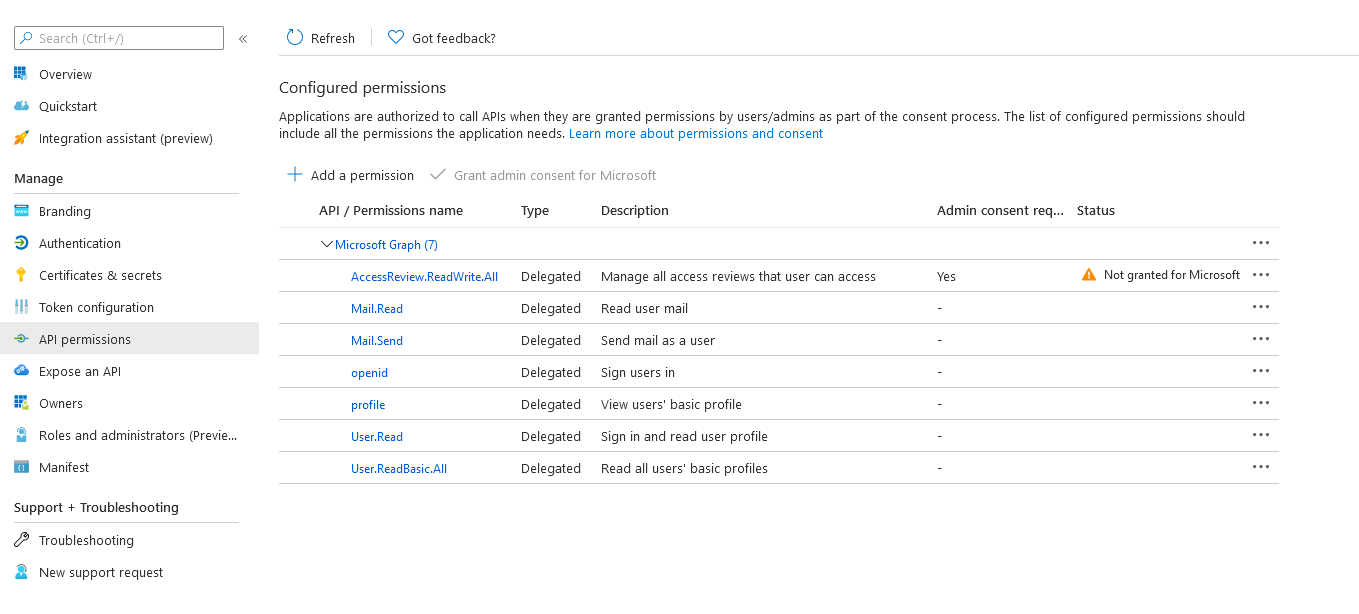Open User.ReadBasic.All permission link
Viewport: 1359px width, 614px height.
(399, 468)
